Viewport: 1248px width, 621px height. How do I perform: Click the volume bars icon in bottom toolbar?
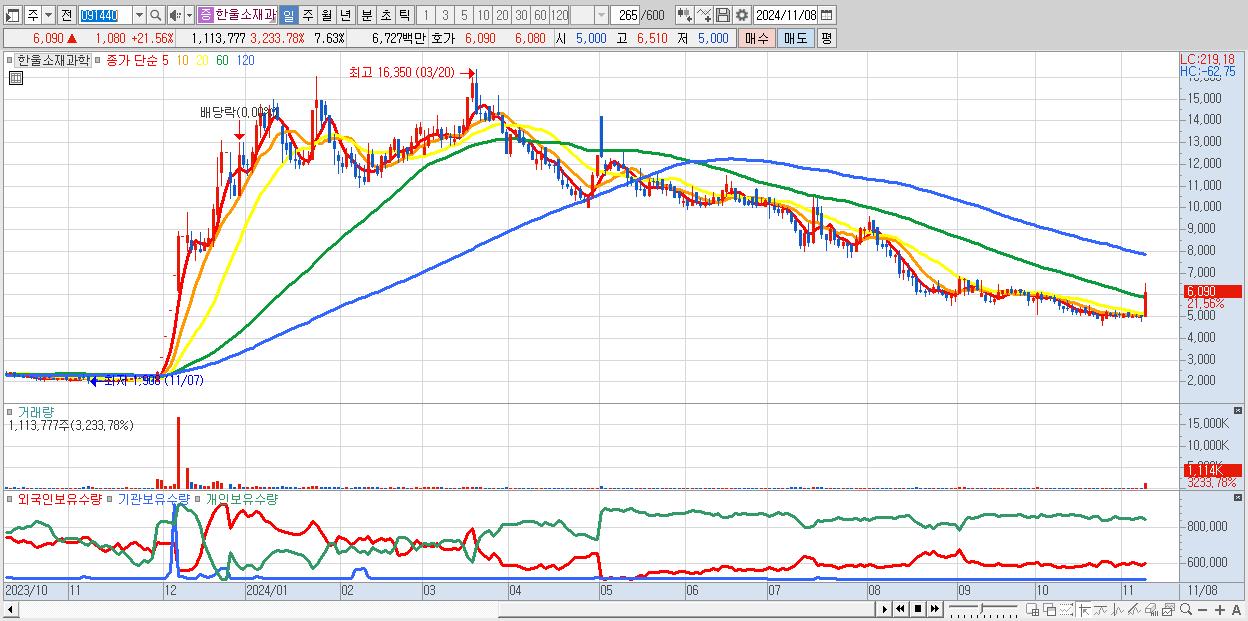pyautogui.click(x=1152, y=609)
